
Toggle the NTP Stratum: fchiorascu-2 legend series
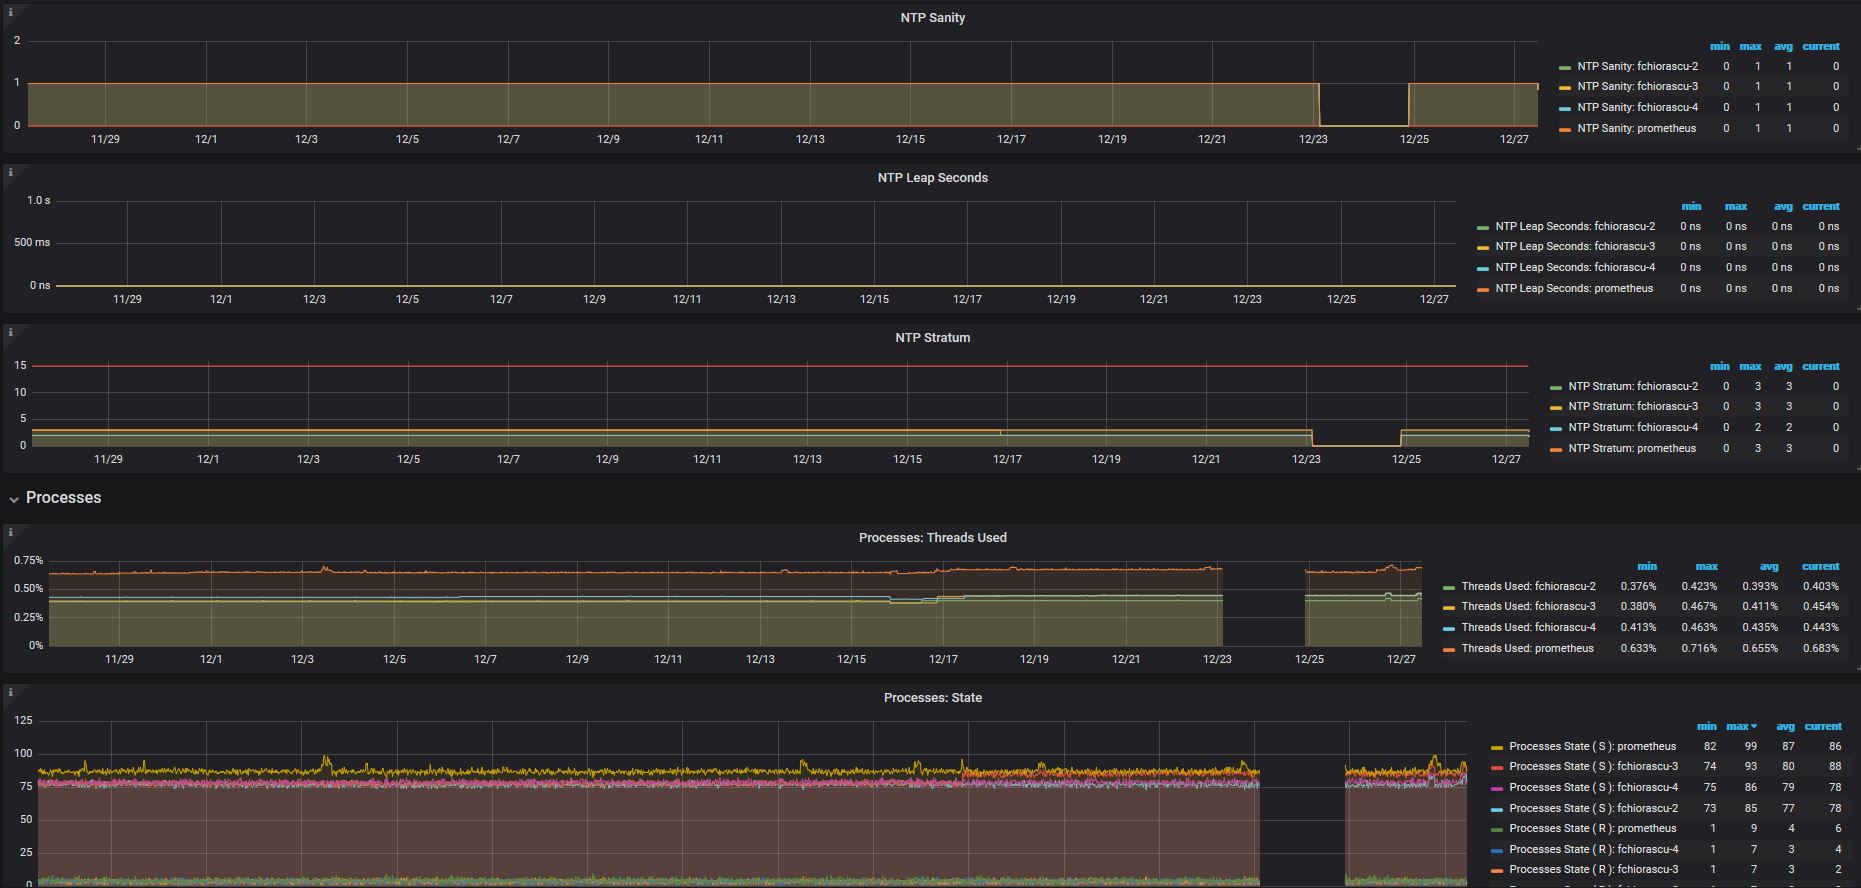[1633, 387]
